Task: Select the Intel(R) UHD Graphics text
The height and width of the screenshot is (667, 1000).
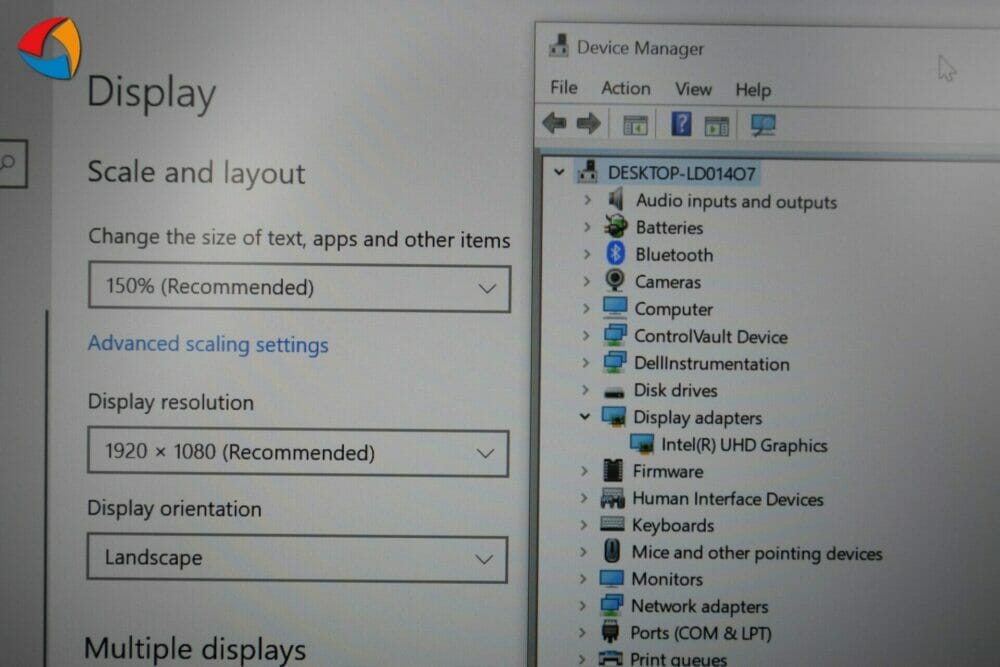Action: pos(744,444)
